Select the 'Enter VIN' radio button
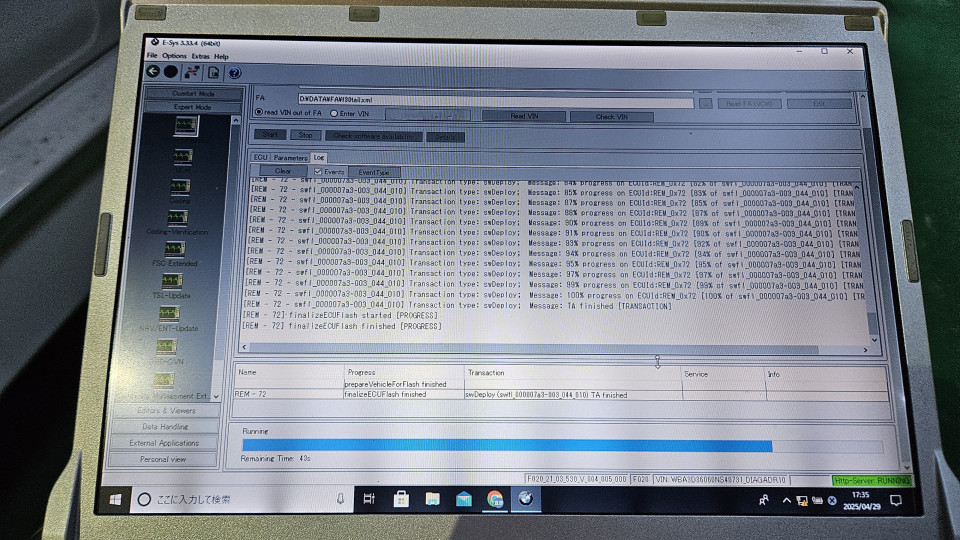 pyautogui.click(x=334, y=113)
